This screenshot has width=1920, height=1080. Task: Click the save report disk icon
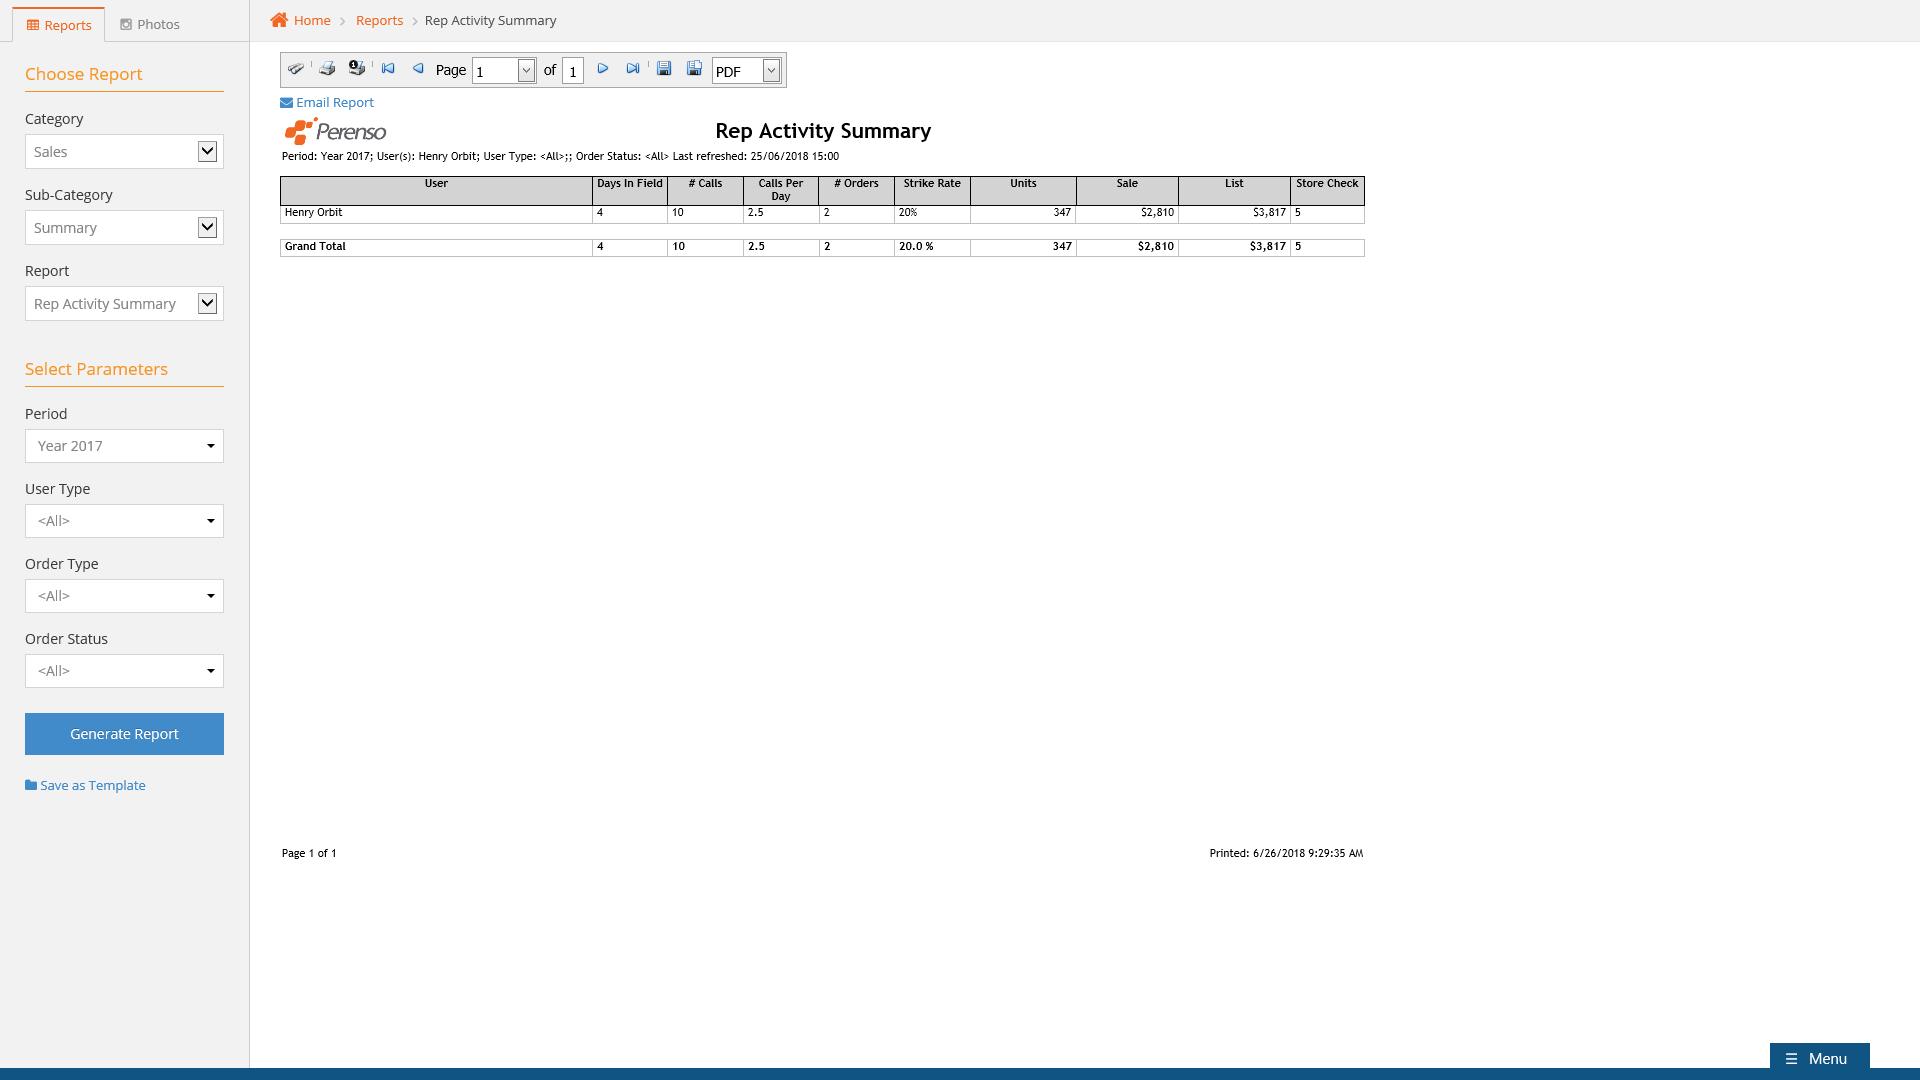(664, 69)
